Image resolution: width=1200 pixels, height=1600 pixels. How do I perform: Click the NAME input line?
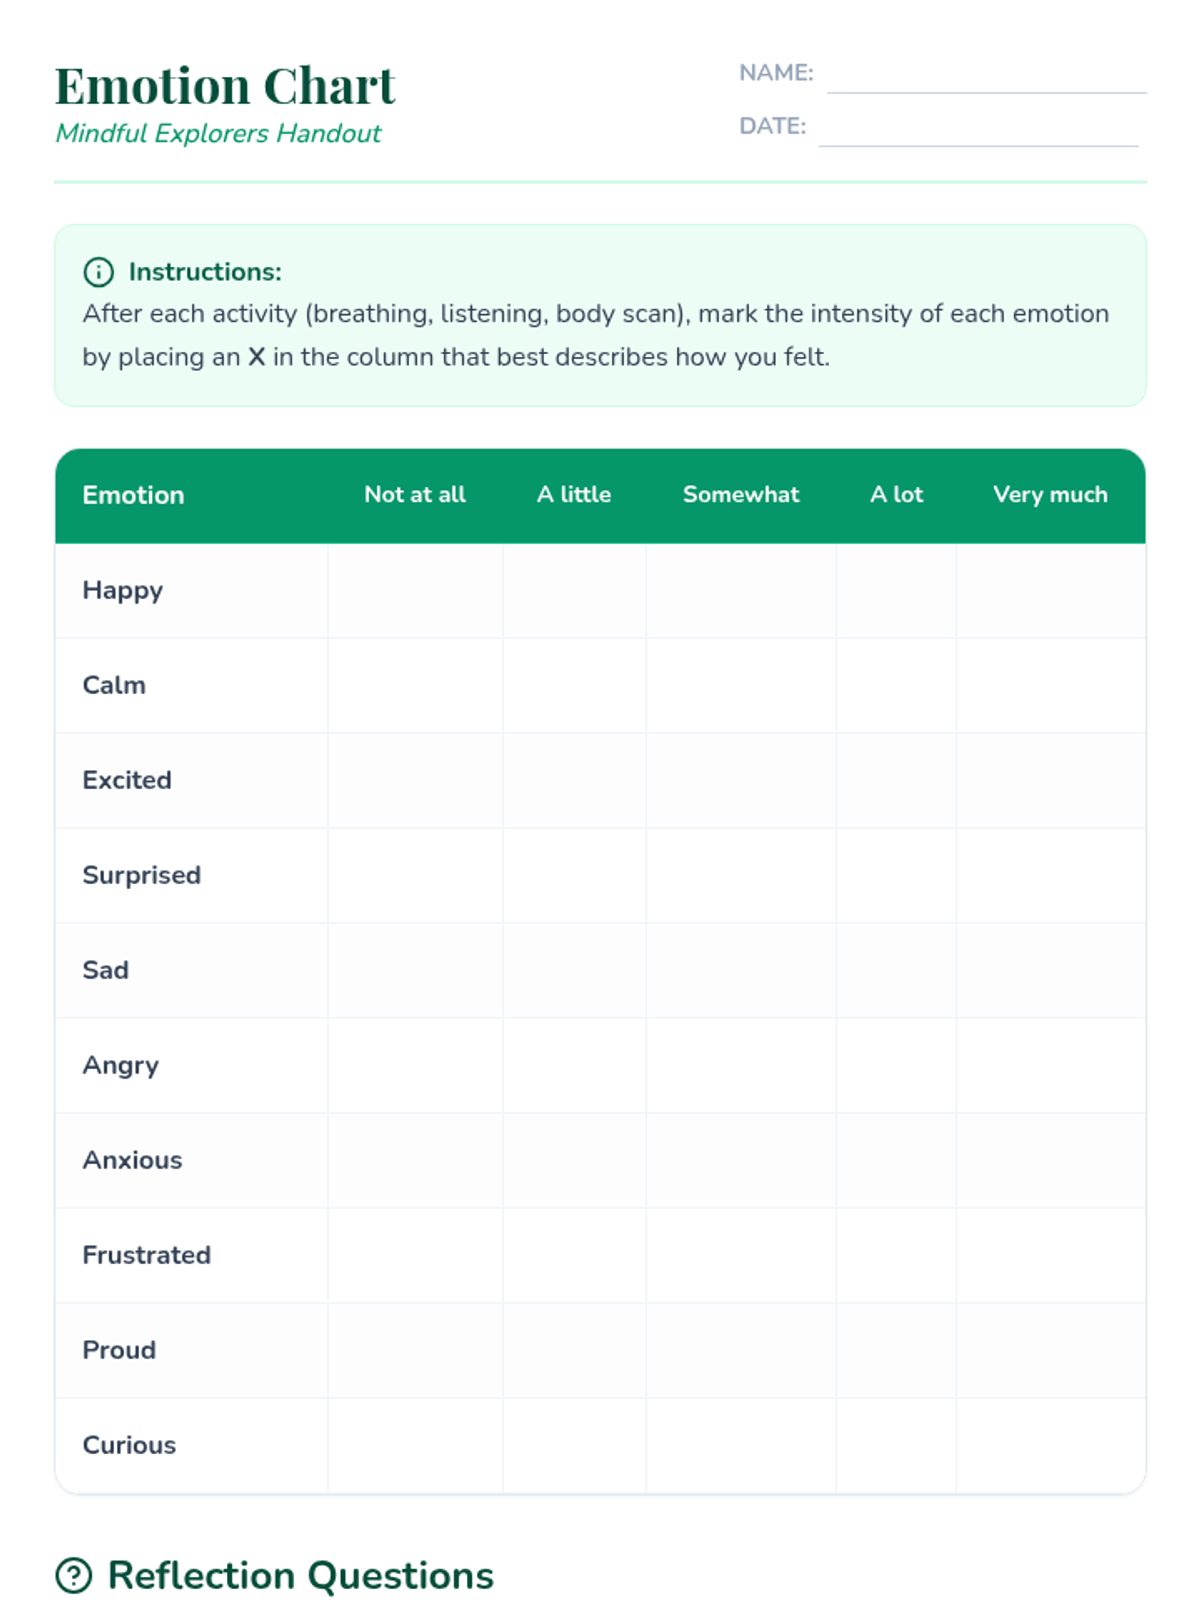pyautogui.click(x=986, y=75)
